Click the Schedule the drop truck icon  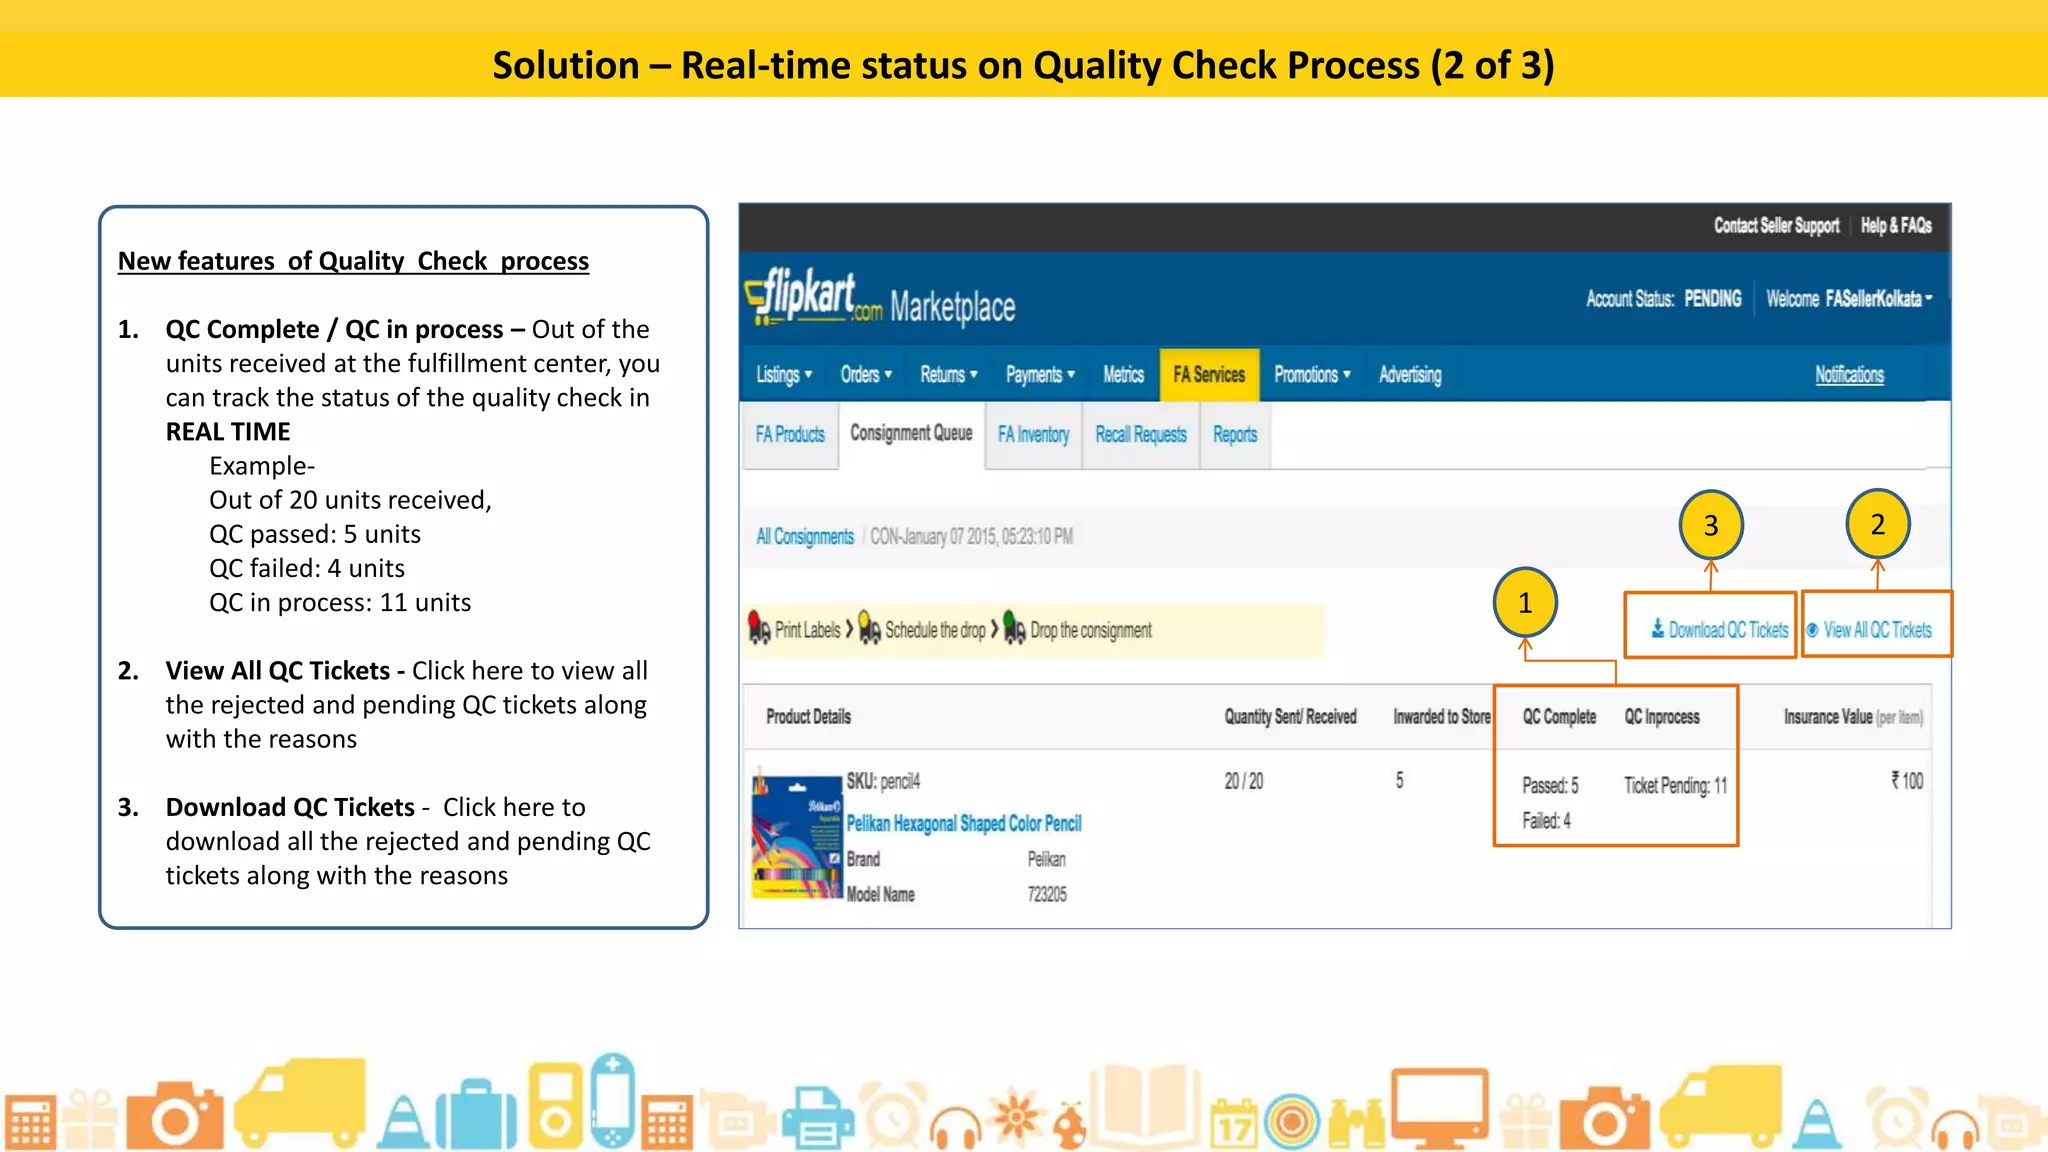click(x=869, y=629)
